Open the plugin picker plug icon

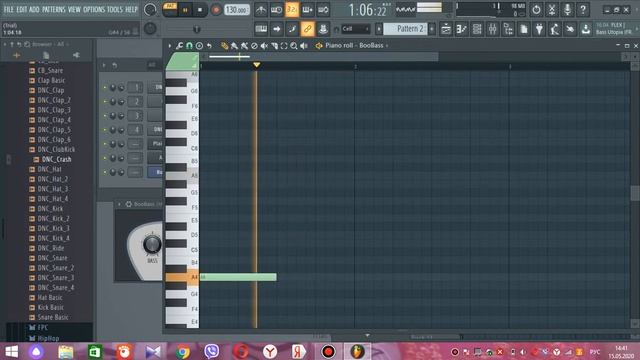pos(539,29)
